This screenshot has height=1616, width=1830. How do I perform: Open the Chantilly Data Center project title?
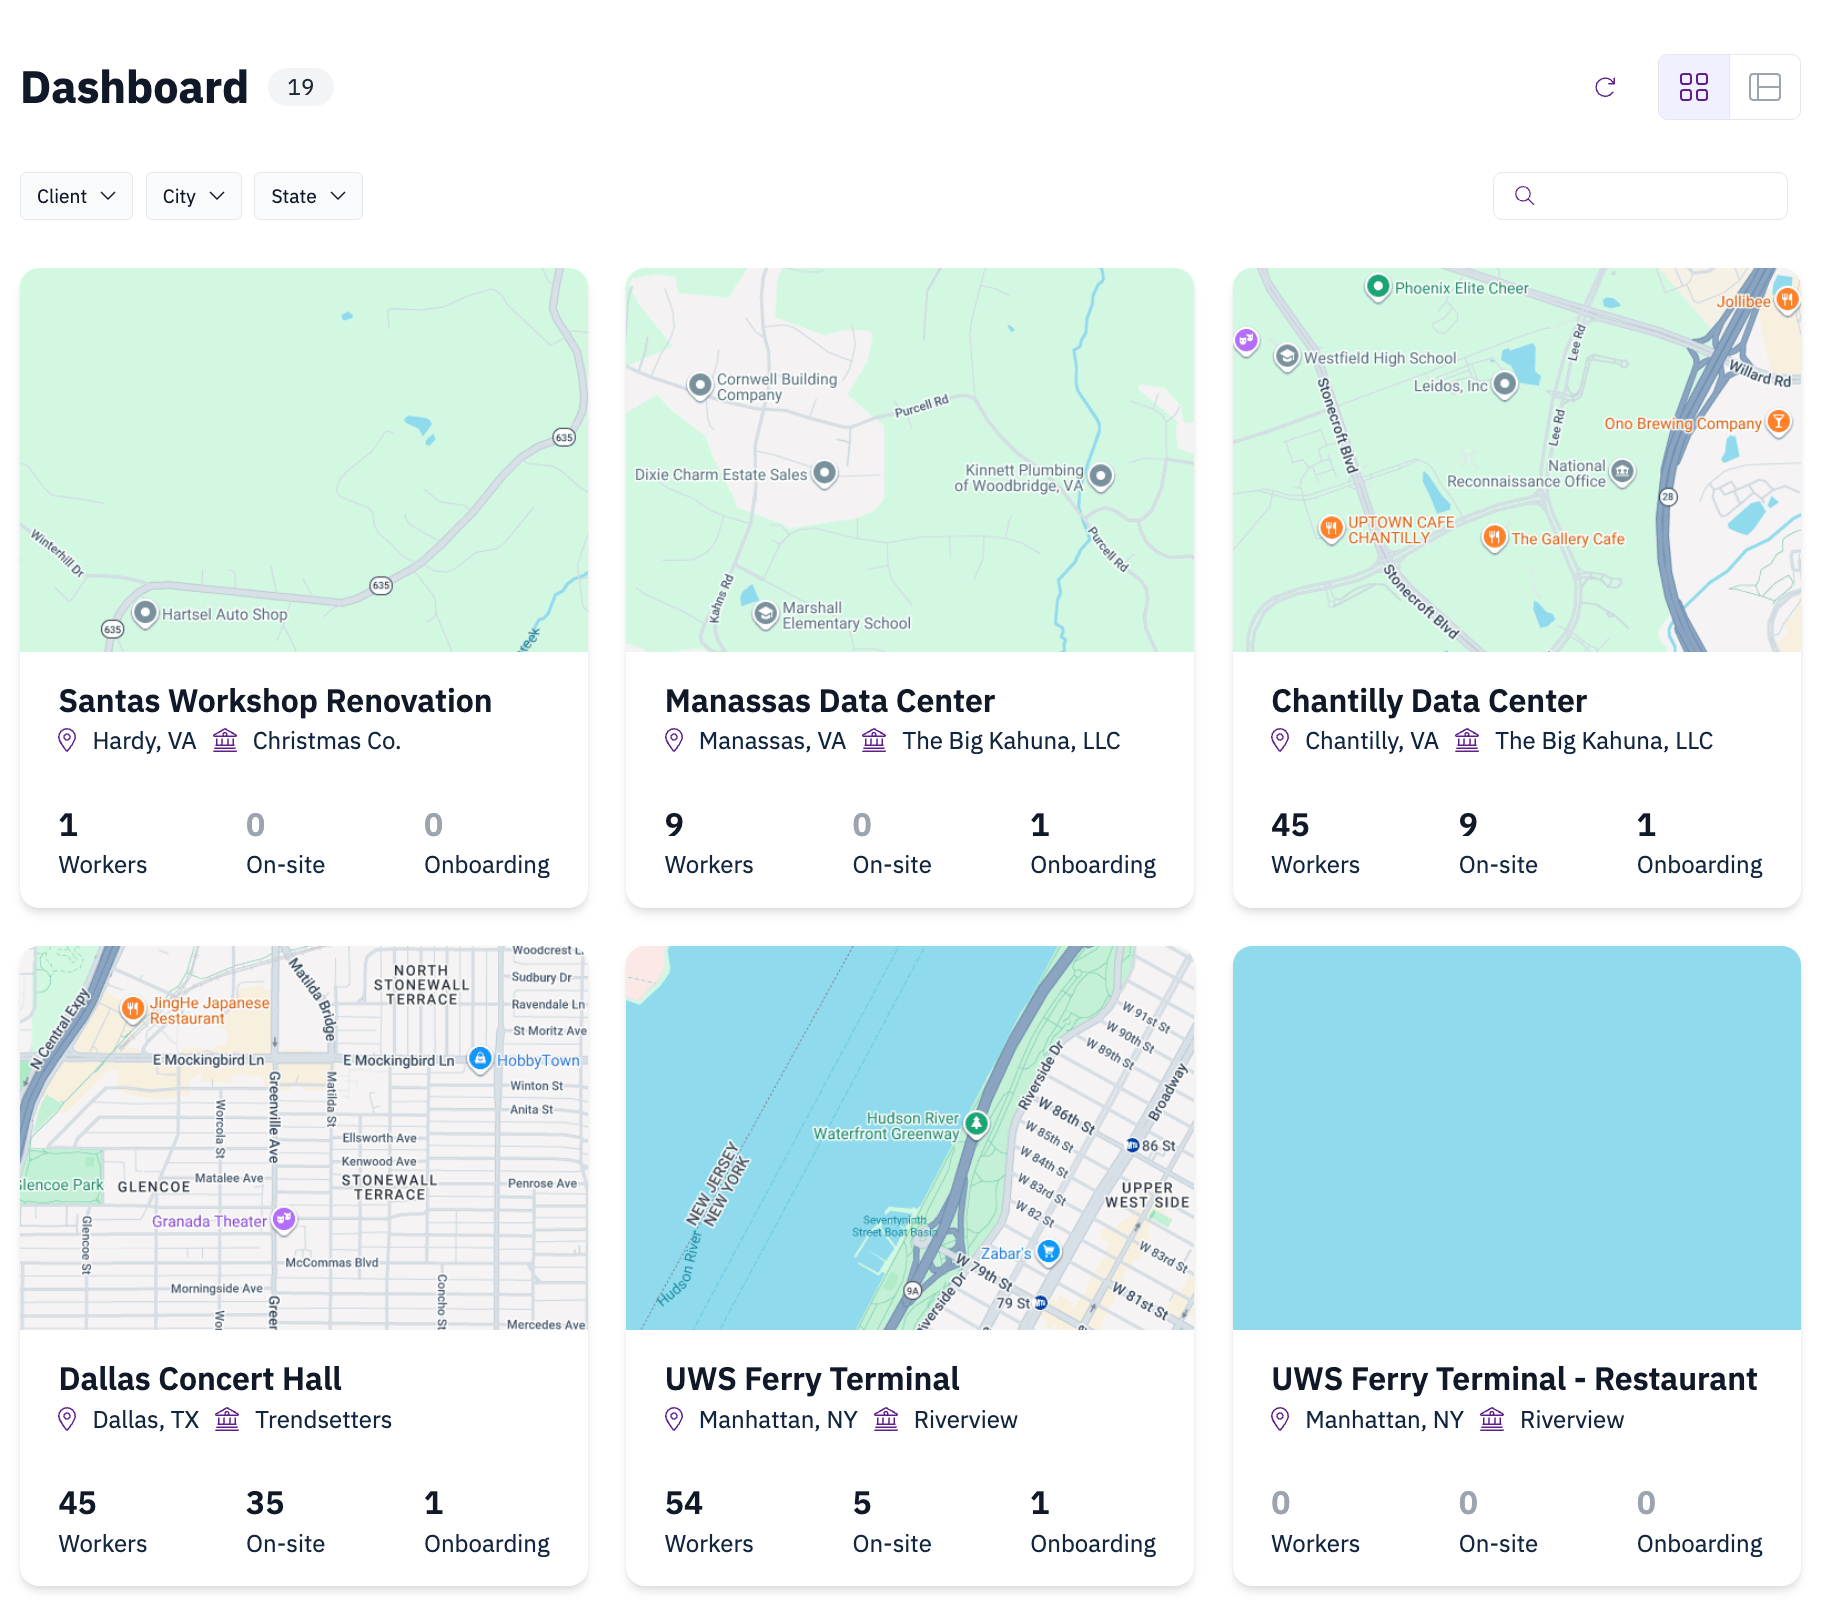click(x=1429, y=701)
